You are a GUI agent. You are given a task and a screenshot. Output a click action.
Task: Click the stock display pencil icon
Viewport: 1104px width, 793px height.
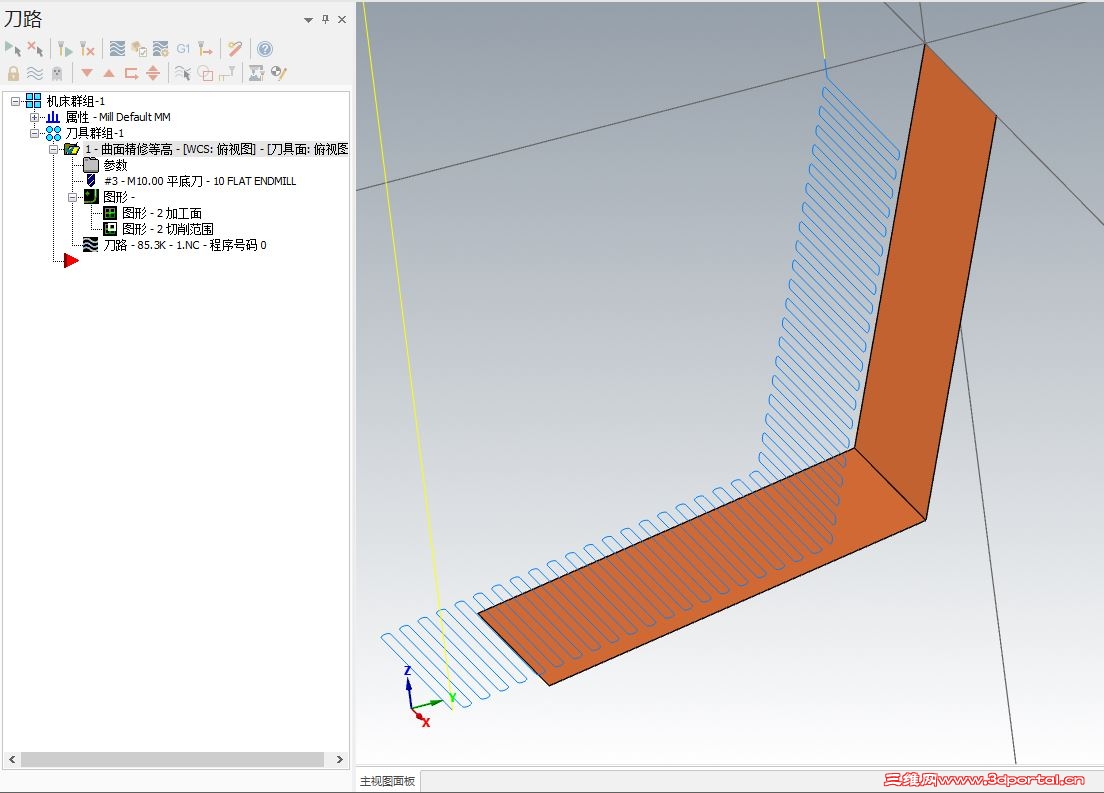279,73
